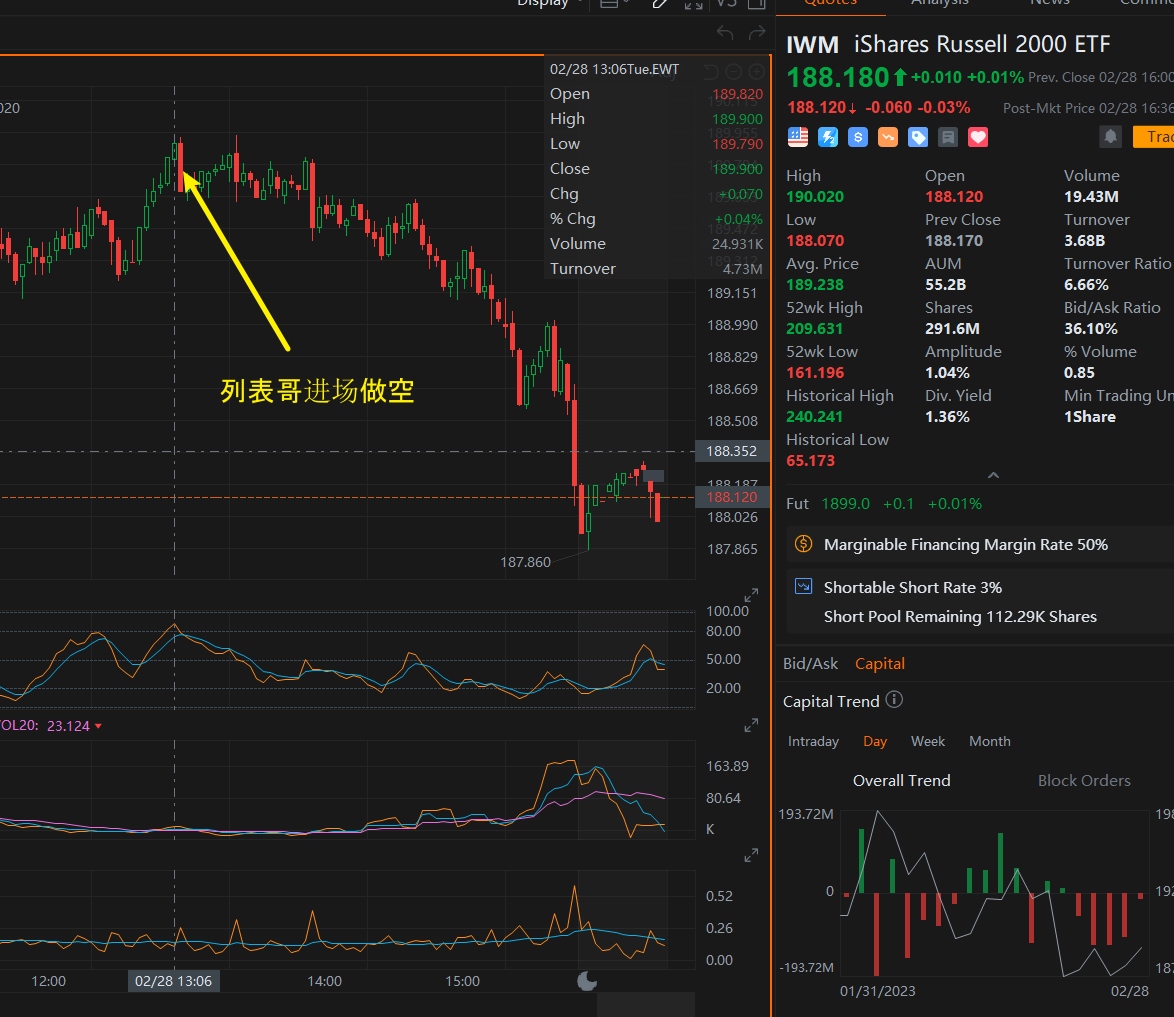This screenshot has width=1174, height=1017.
Task: Click the 187.860 low price annotation
Action: [x=526, y=562]
